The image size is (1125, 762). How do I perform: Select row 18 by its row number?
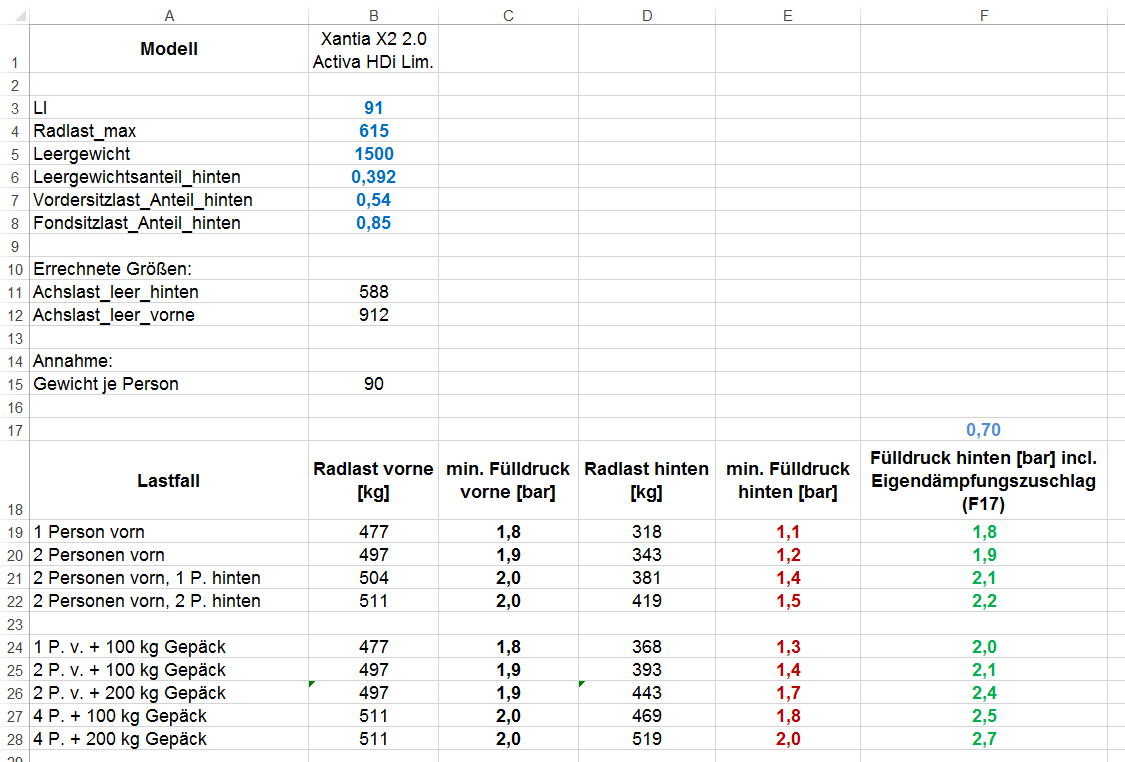[x=14, y=481]
